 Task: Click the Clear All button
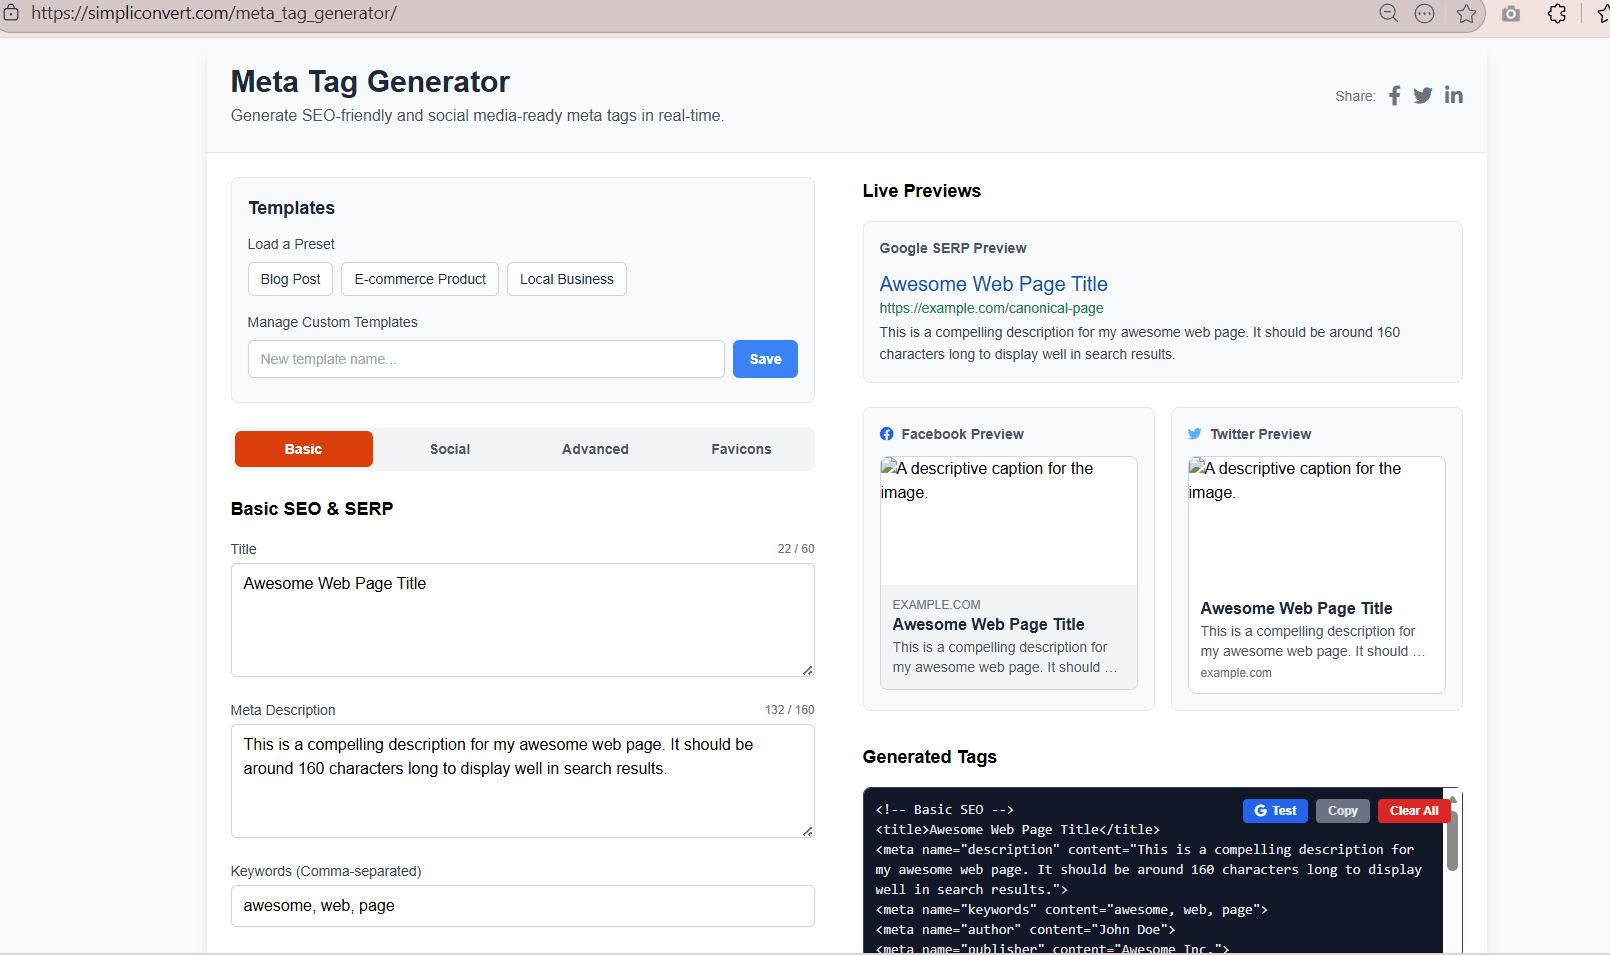coord(1413,811)
